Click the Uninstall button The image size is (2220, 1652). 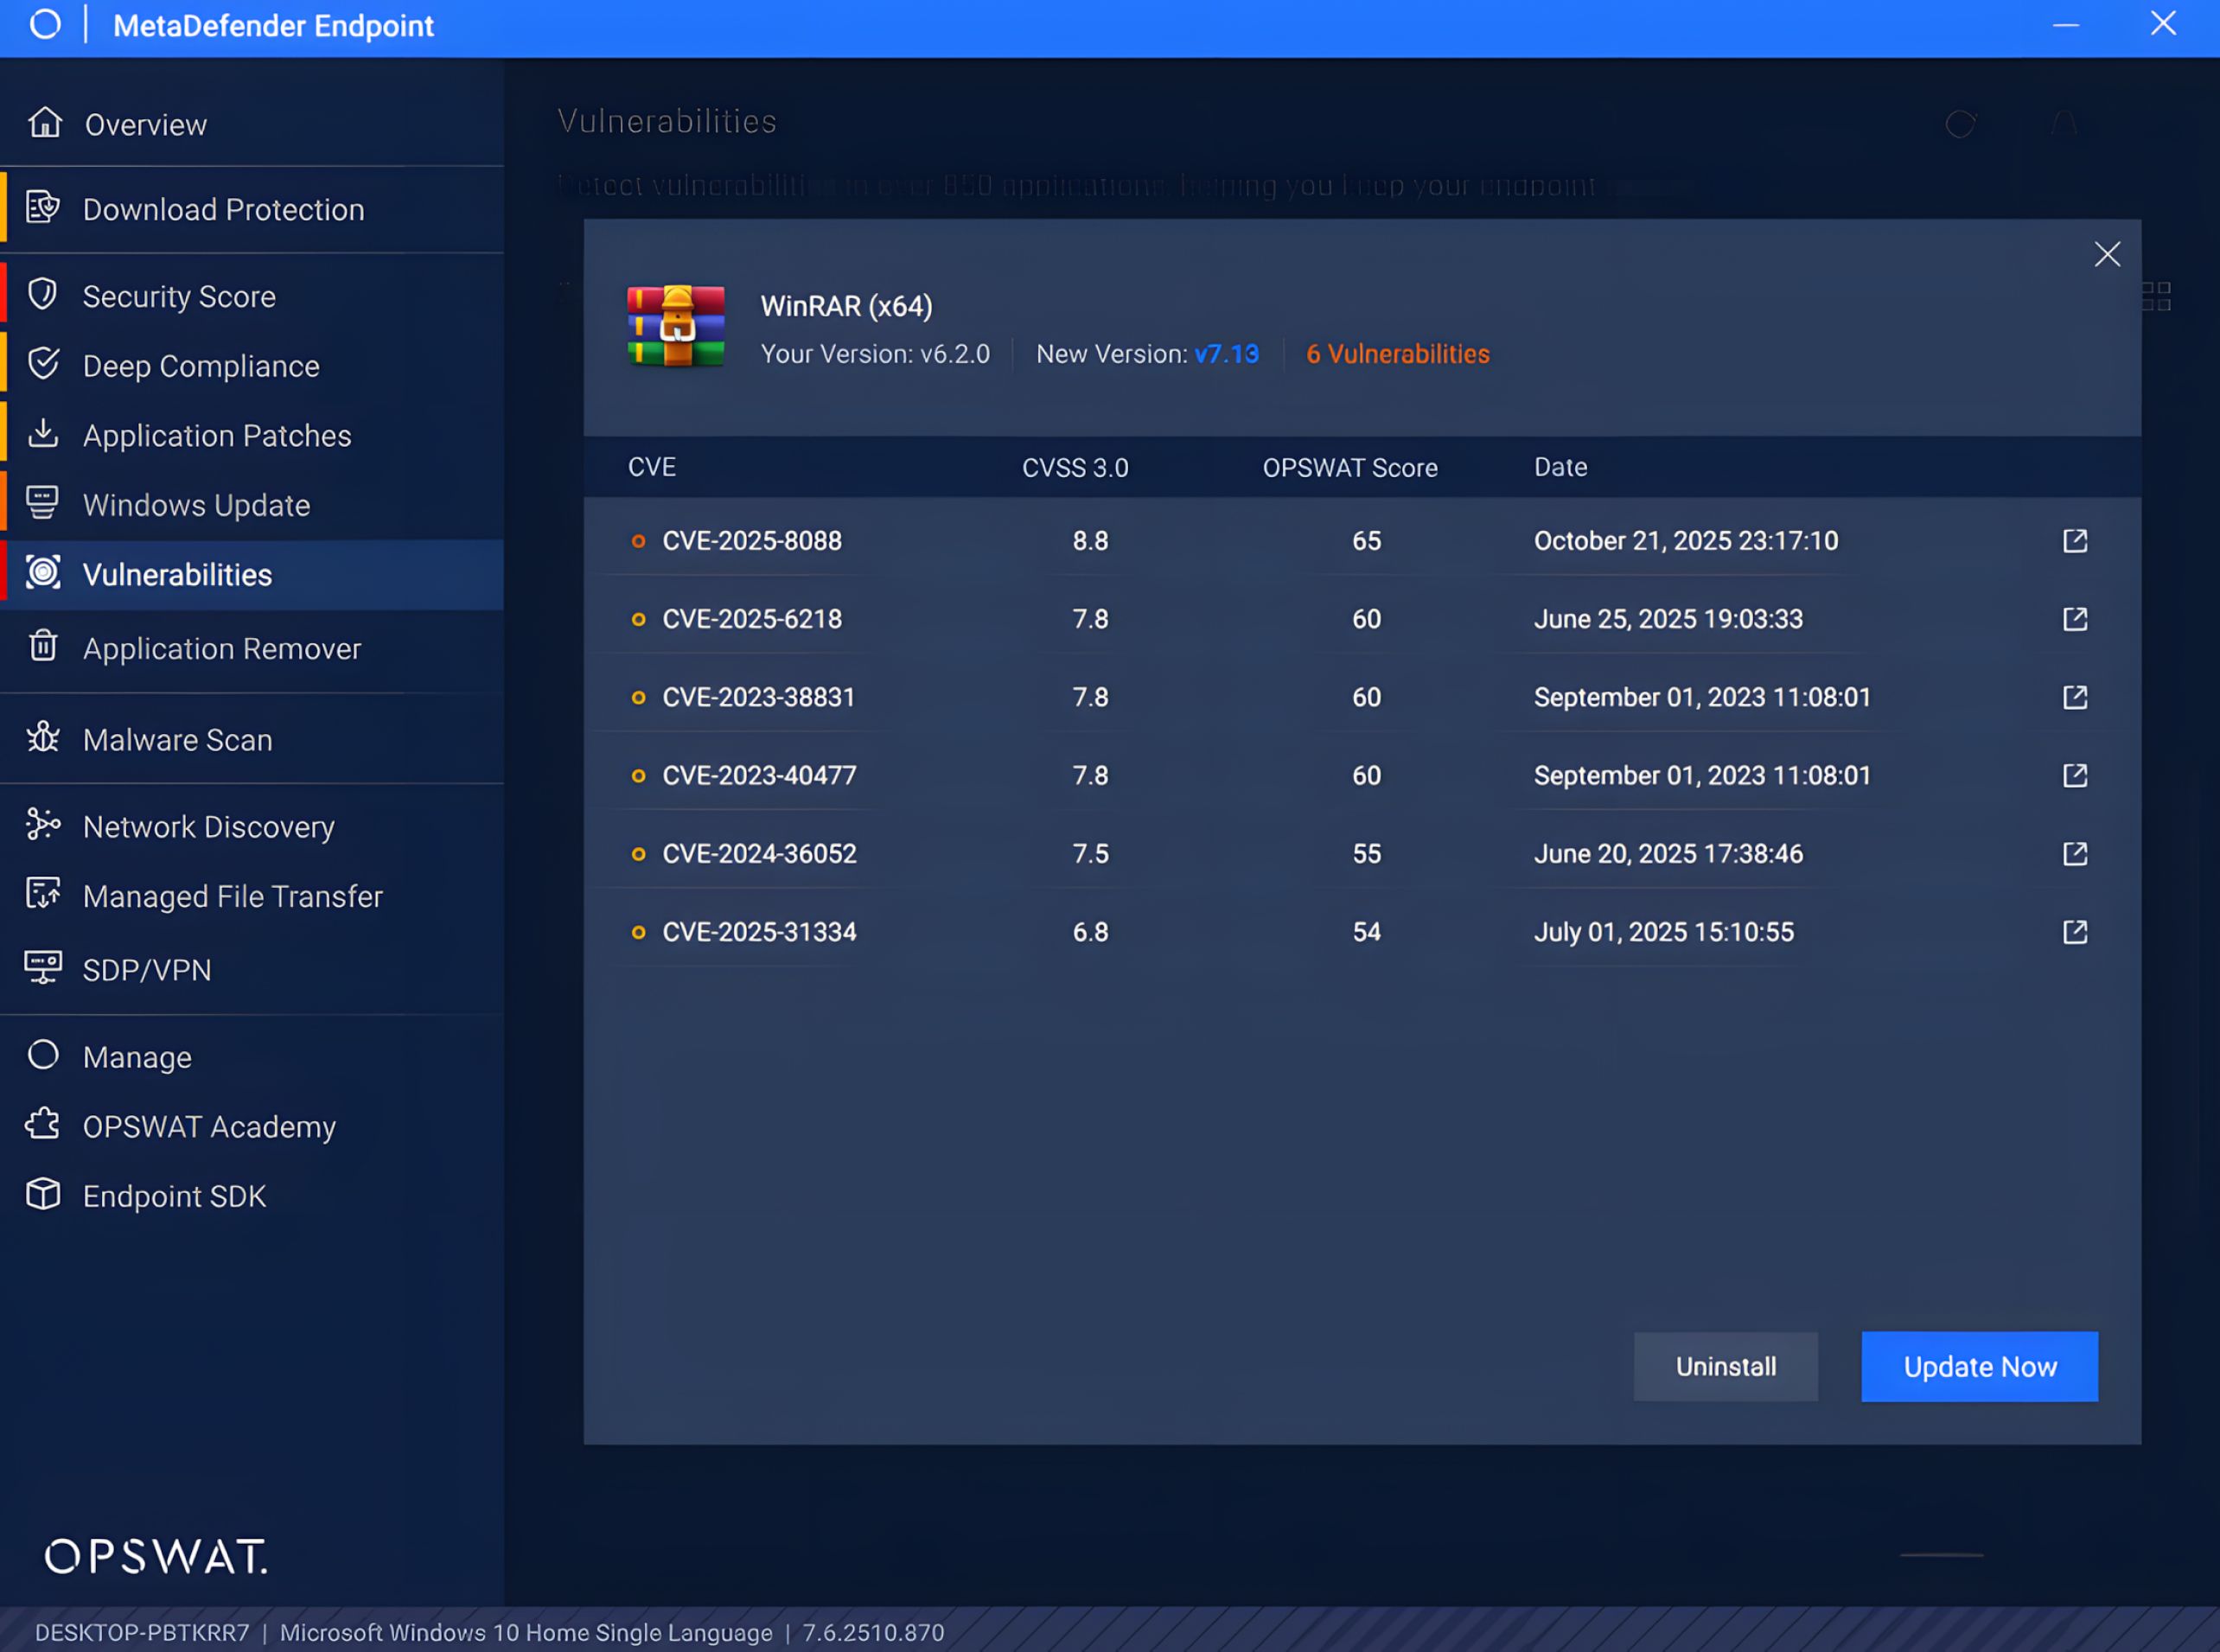[1725, 1366]
